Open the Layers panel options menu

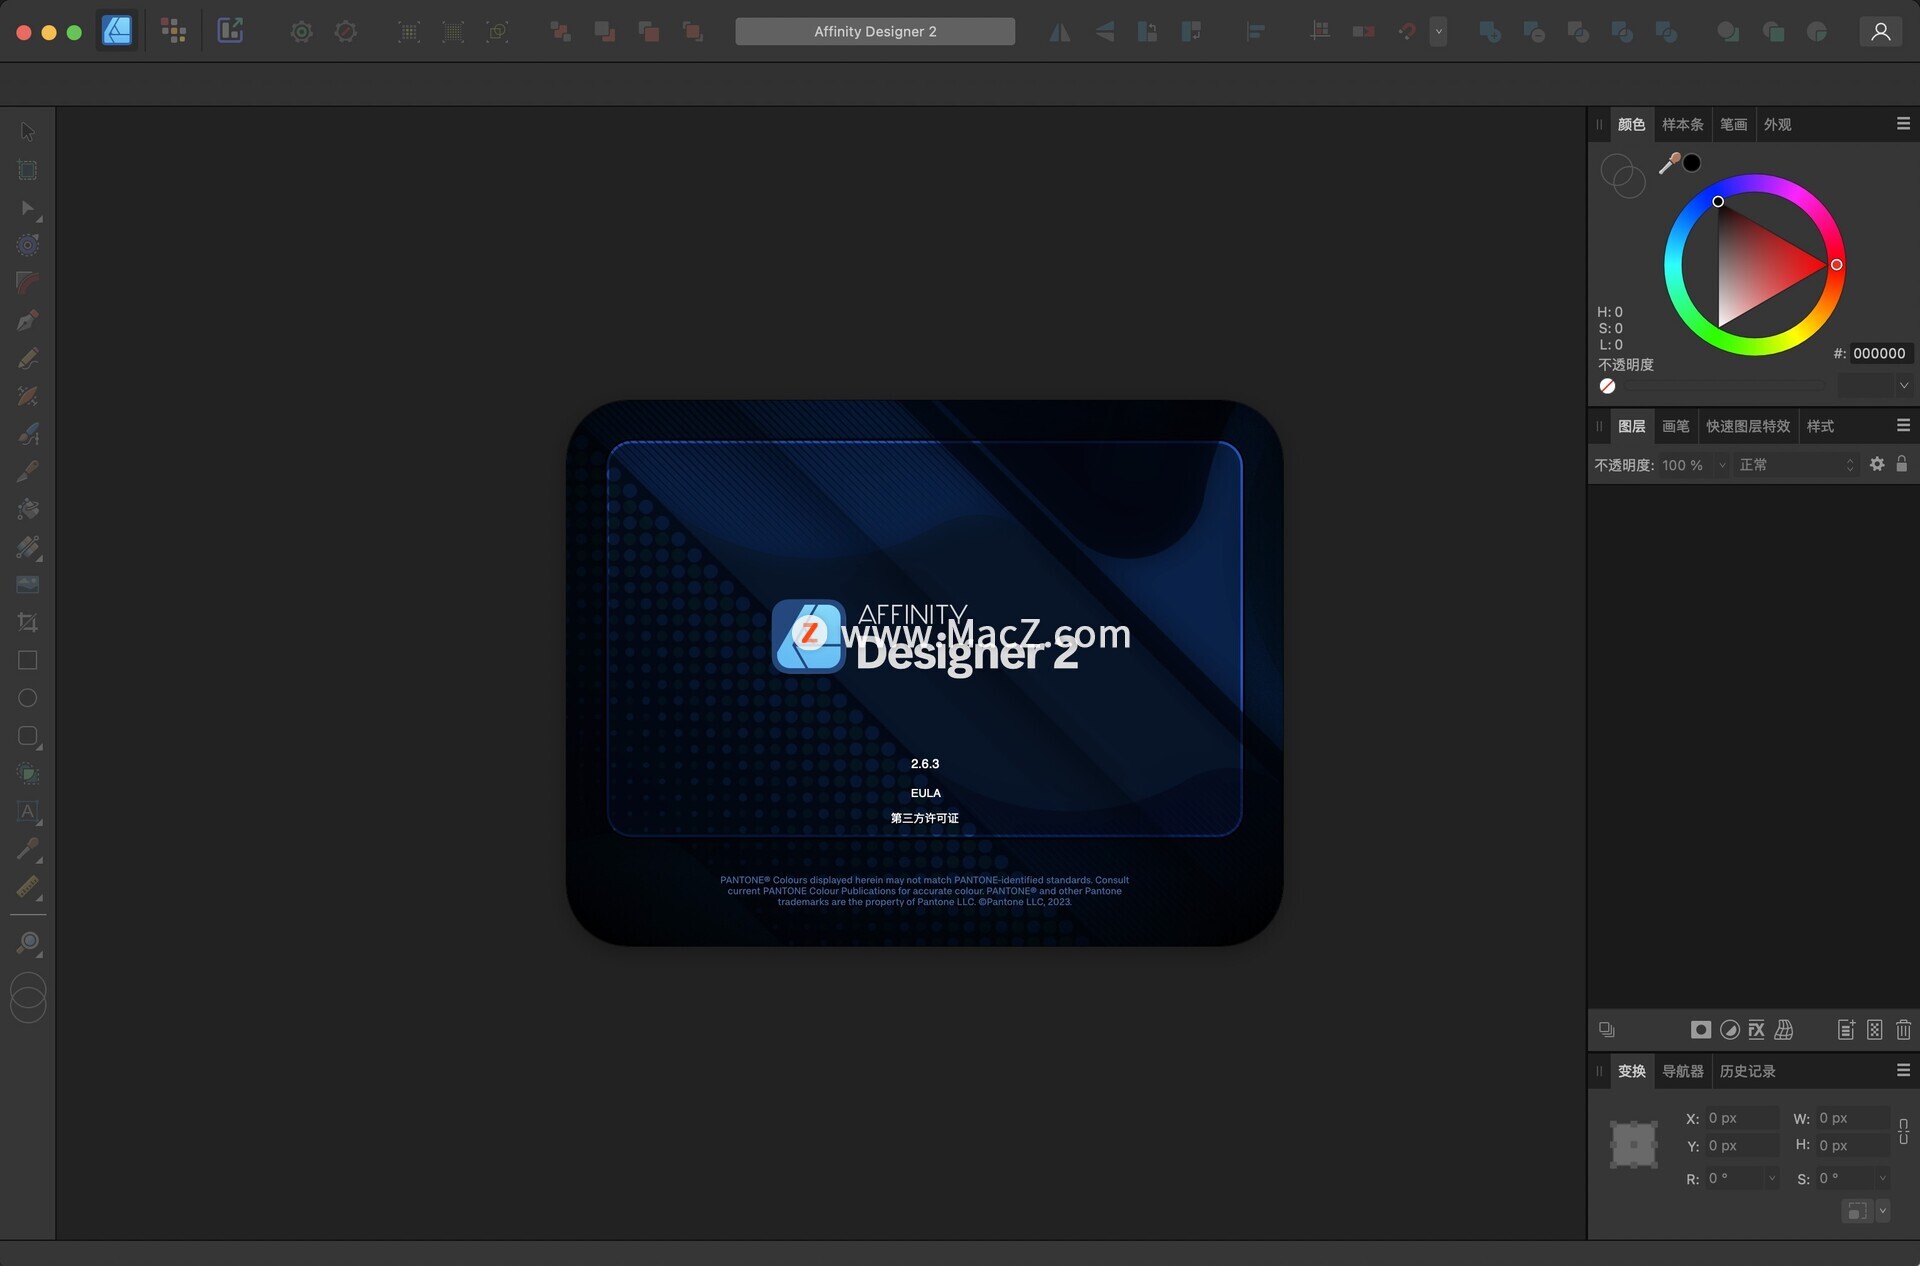[1903, 426]
